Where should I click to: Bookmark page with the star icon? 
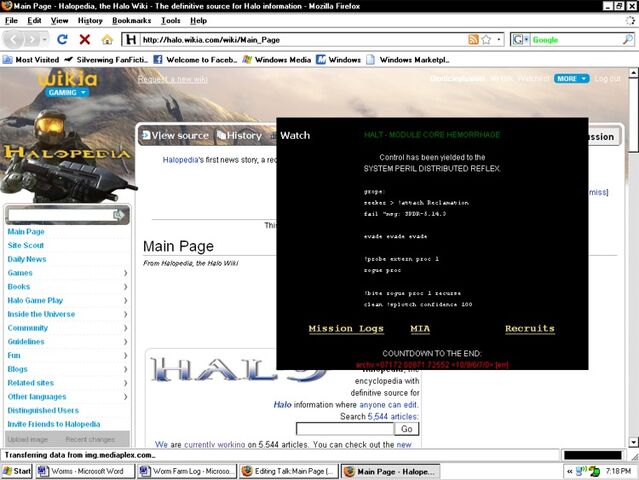coord(486,40)
